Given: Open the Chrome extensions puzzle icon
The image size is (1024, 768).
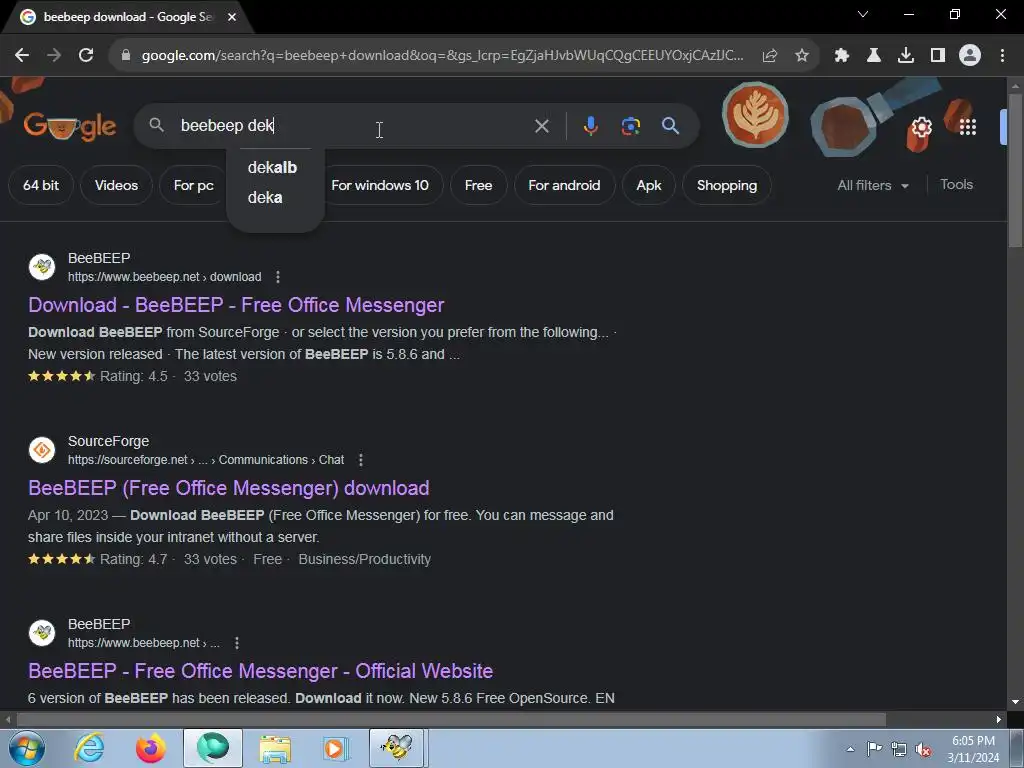Looking at the screenshot, I should click(x=842, y=56).
